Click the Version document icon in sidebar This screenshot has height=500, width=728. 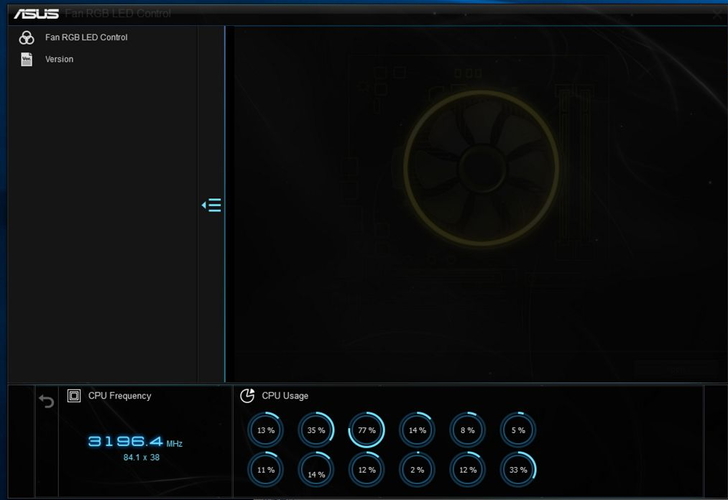[27, 60]
